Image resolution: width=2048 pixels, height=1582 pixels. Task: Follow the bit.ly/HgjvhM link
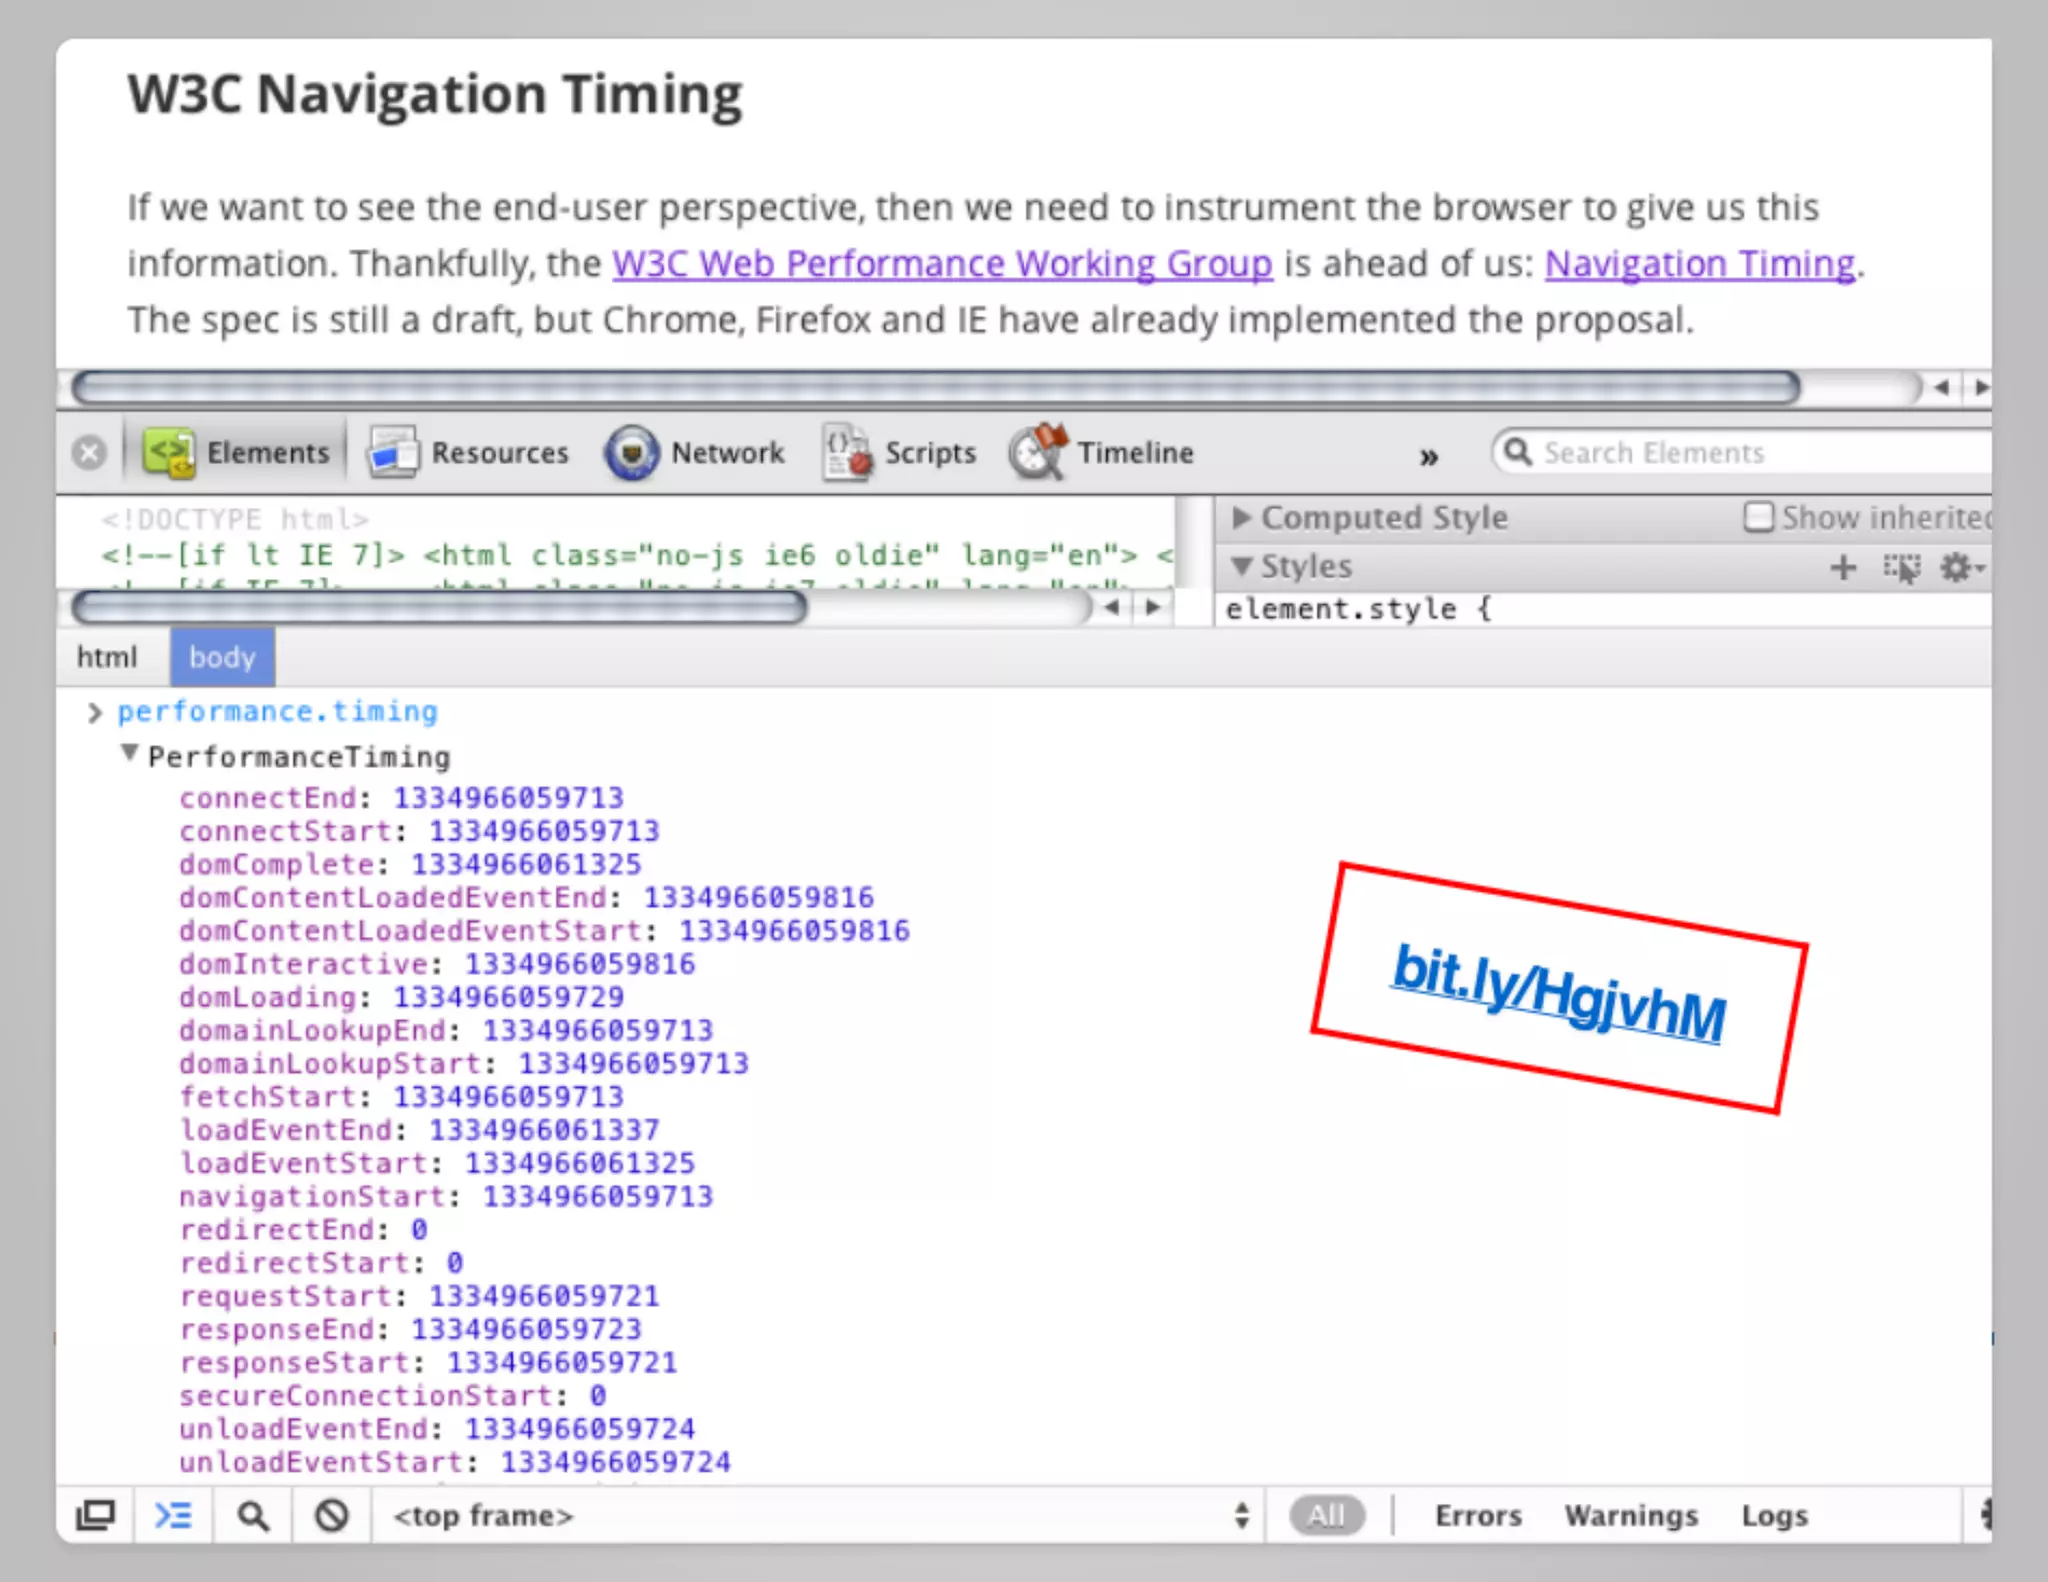click(x=1558, y=992)
